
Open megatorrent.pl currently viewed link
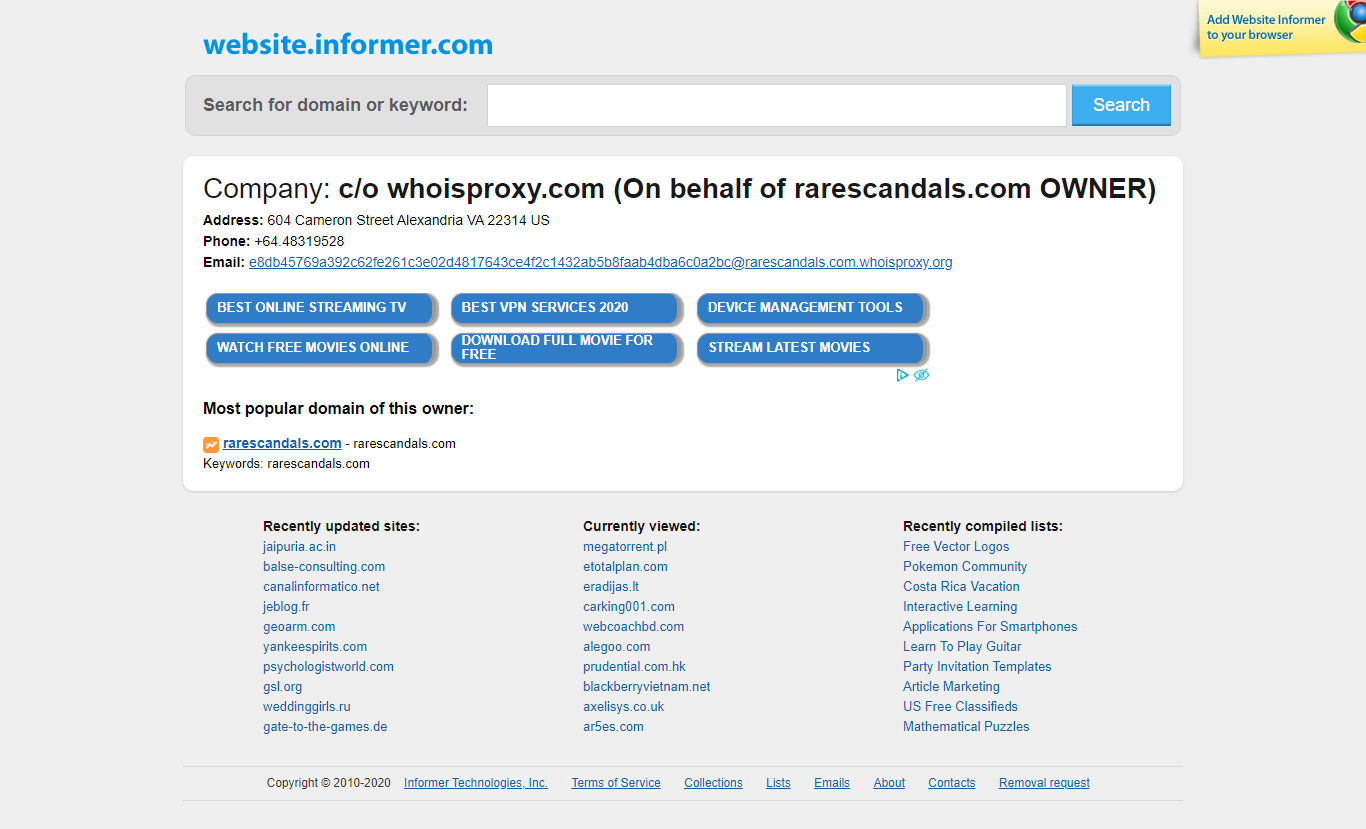point(625,547)
